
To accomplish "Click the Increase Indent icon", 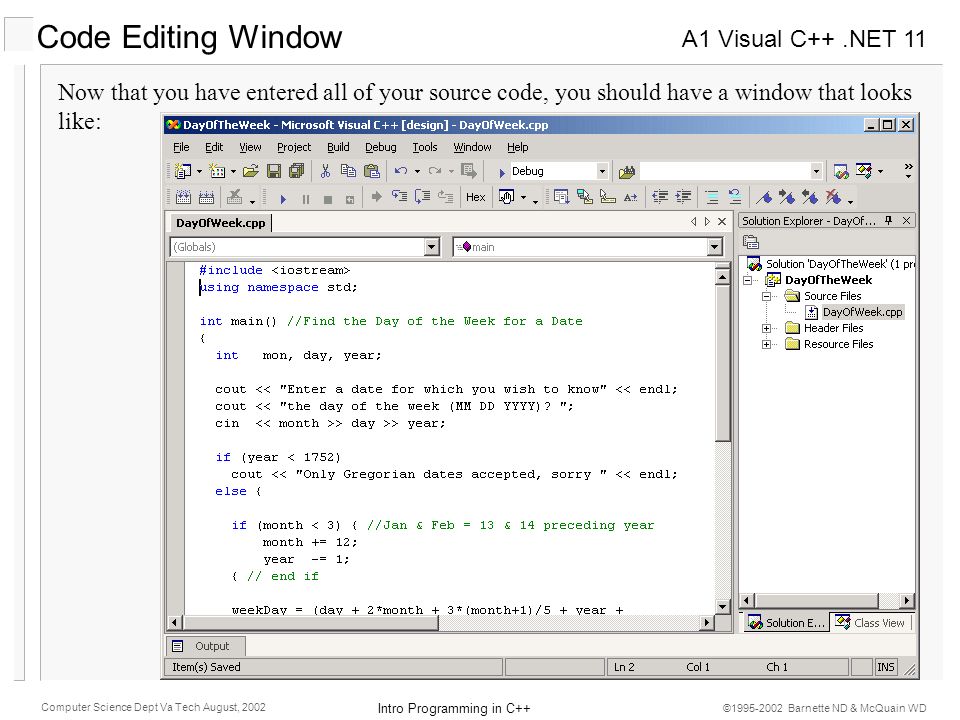I will tap(683, 197).
